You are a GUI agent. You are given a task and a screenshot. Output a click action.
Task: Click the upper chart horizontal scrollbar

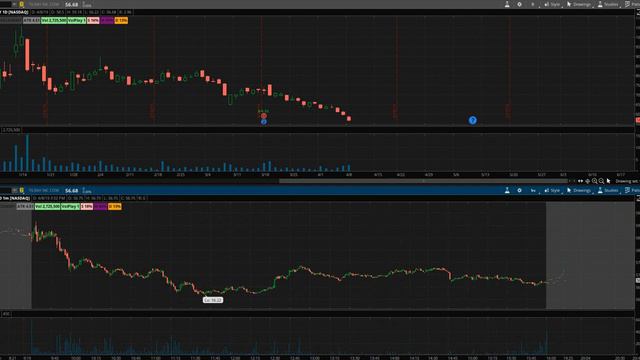click(423, 181)
